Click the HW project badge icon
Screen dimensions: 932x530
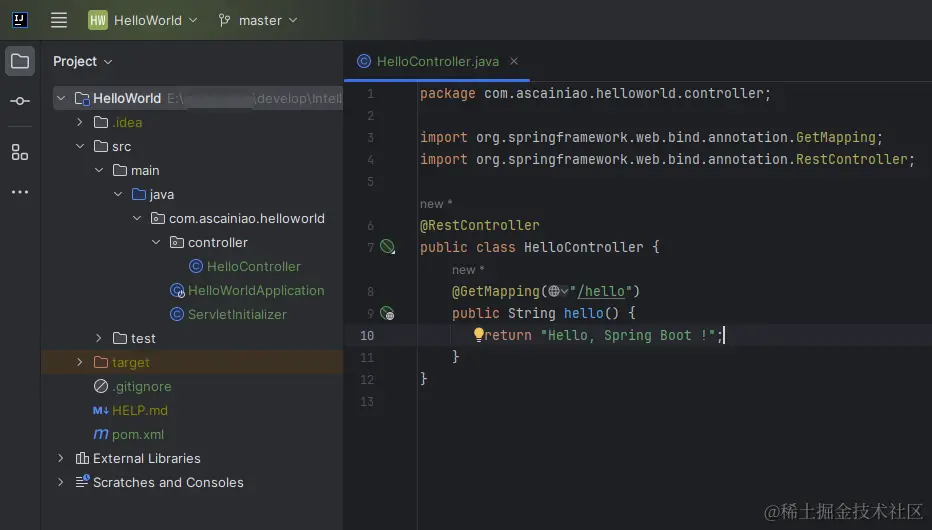pos(98,20)
